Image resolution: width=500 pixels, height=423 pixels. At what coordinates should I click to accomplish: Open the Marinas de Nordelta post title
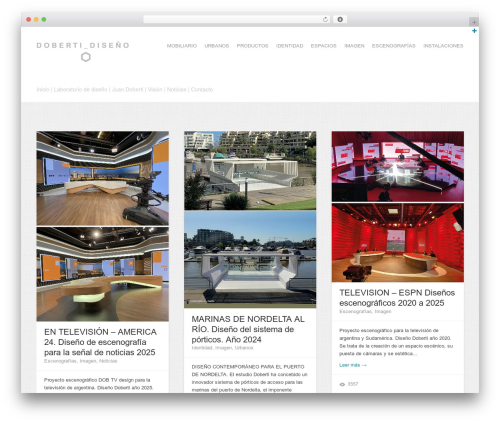click(248, 329)
